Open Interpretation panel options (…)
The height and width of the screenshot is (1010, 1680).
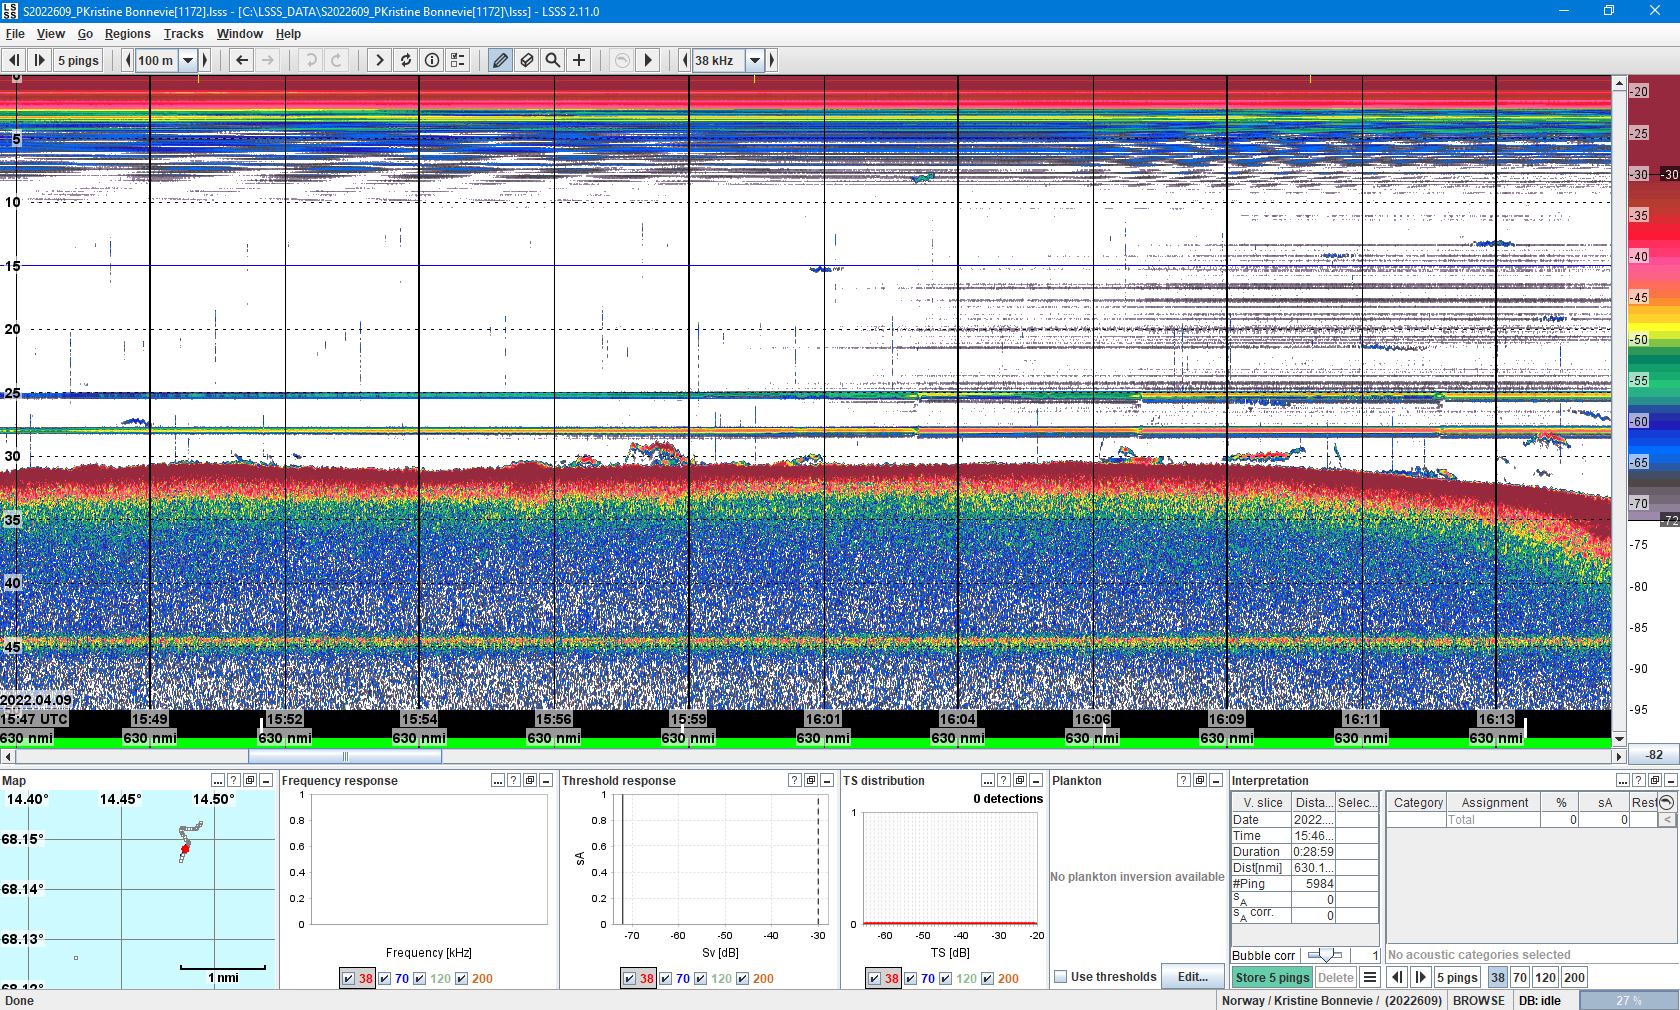tap(1623, 781)
